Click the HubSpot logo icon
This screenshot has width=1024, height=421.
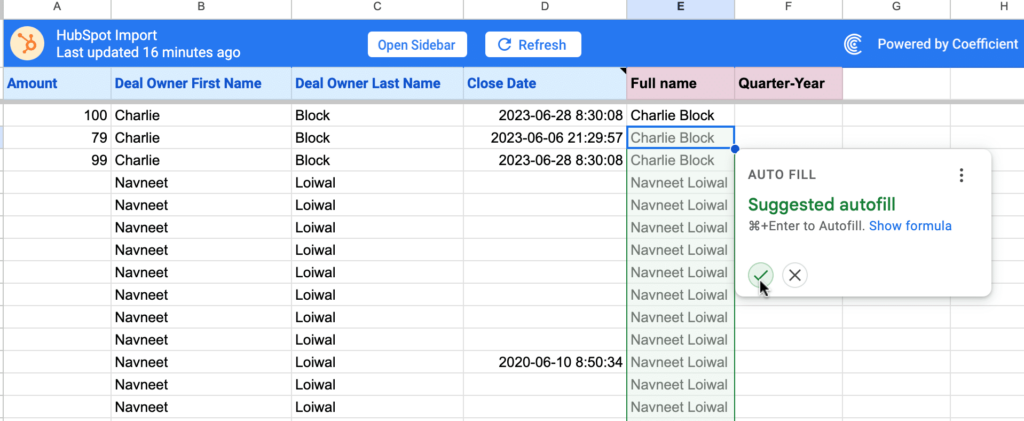tap(25, 44)
